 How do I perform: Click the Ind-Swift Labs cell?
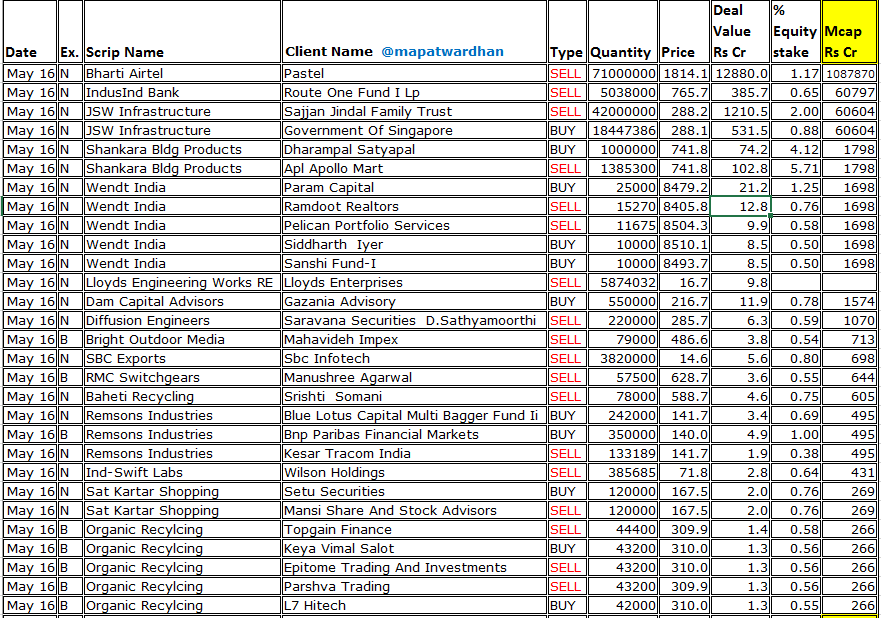[182, 473]
